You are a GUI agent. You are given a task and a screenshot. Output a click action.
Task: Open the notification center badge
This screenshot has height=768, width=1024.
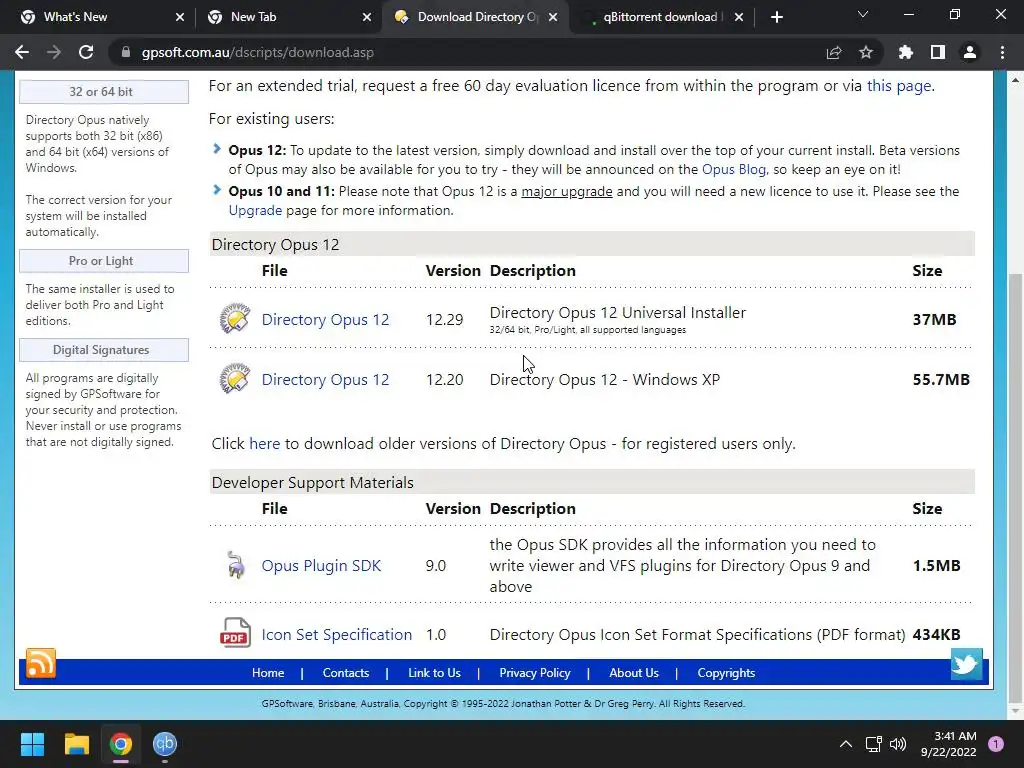pyautogui.click(x=996, y=744)
